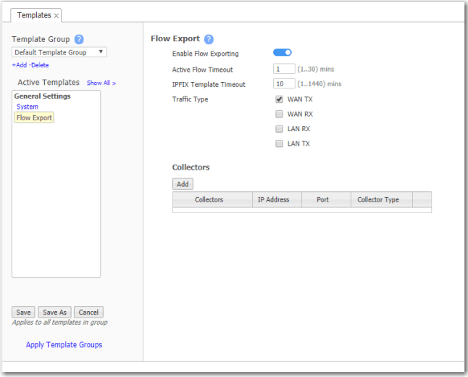Click Port column header
This screenshot has width=468, height=377.
pos(326,200)
